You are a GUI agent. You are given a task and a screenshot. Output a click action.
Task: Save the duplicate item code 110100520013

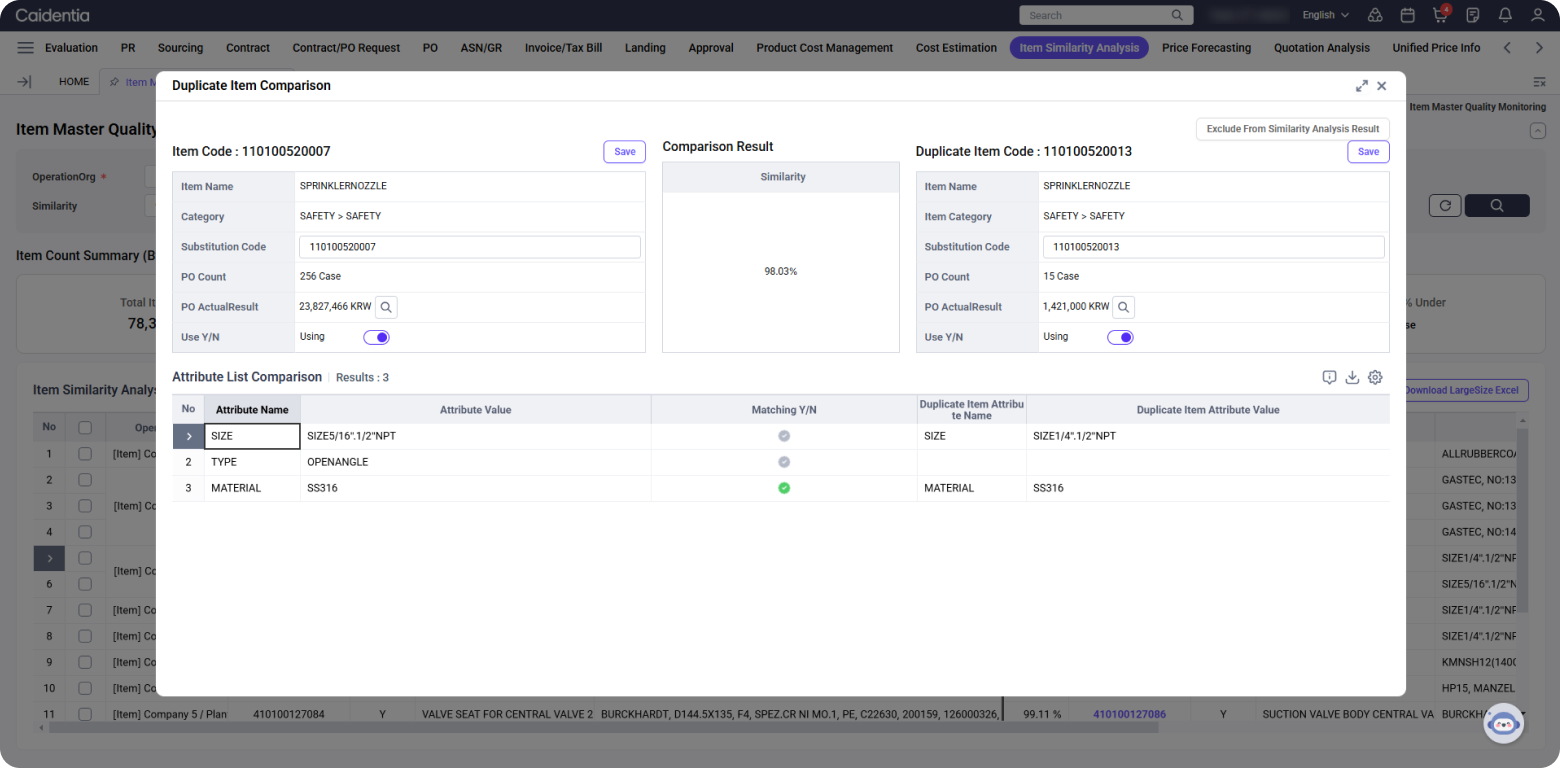pos(1368,152)
